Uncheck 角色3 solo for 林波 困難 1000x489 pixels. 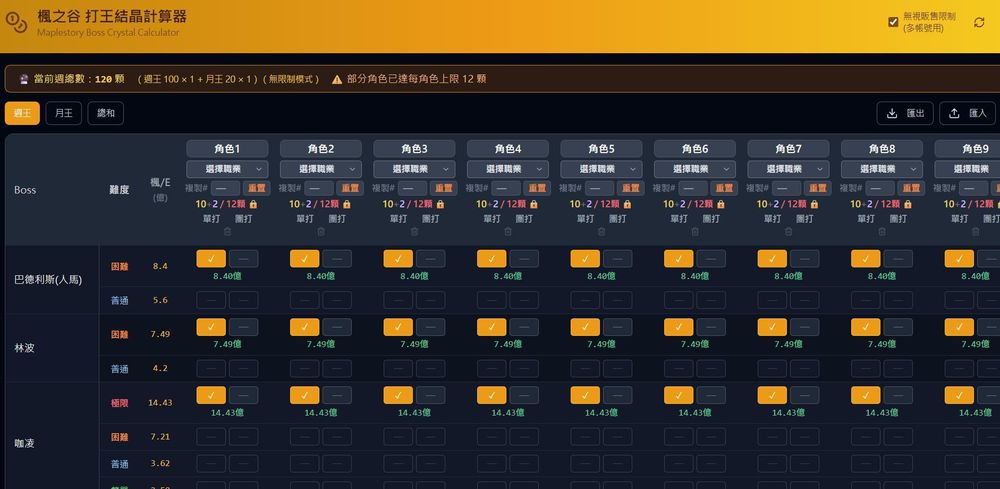tap(398, 327)
